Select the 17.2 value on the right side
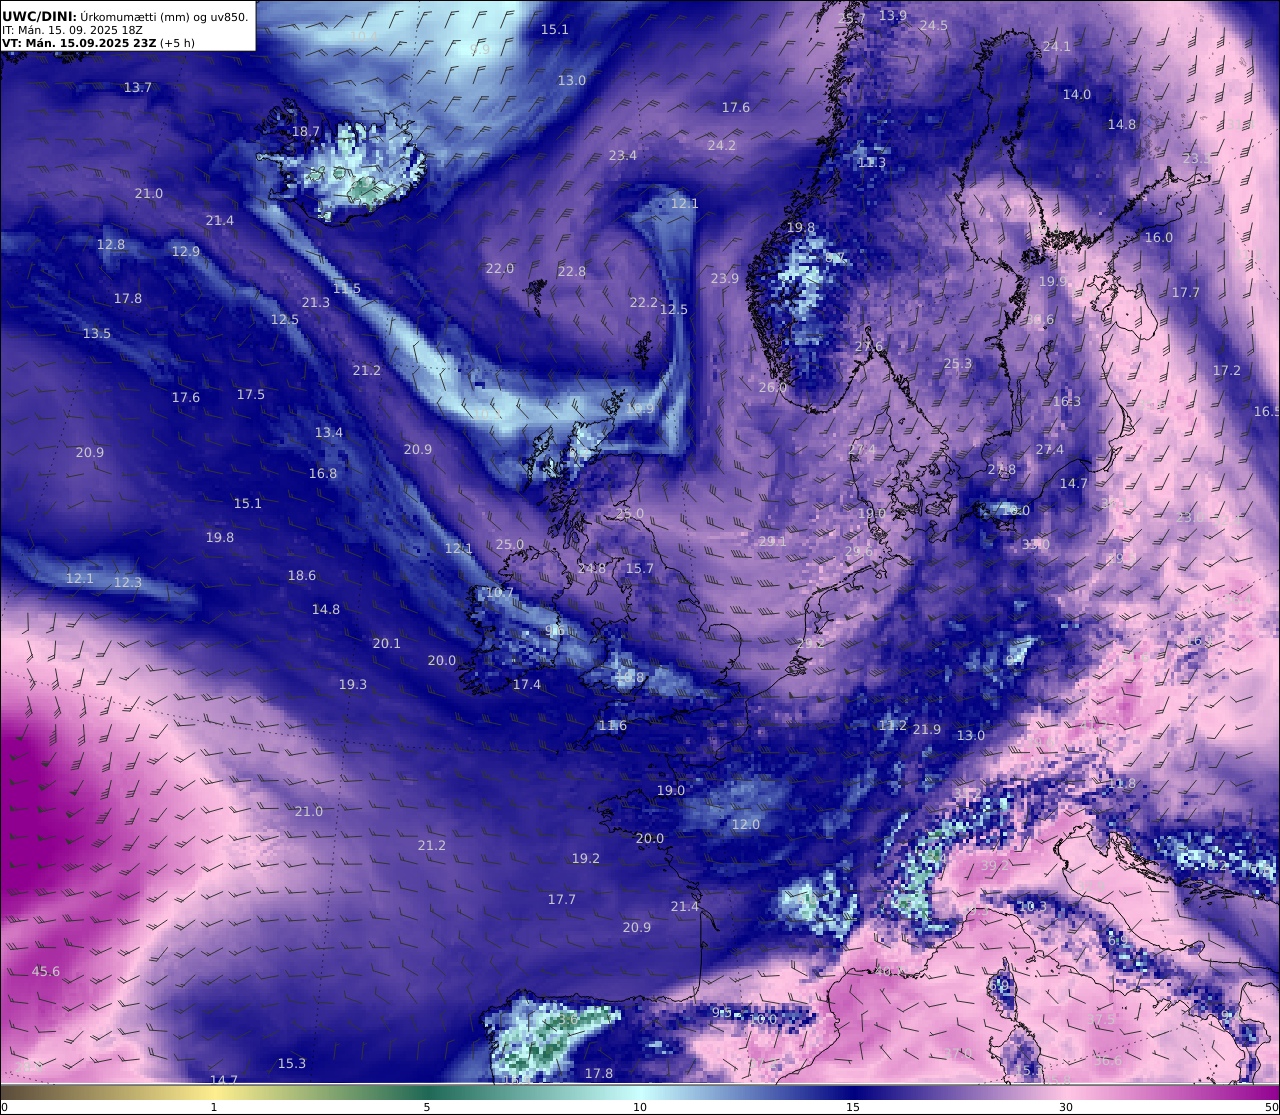The width and height of the screenshot is (1280, 1115). (1227, 370)
